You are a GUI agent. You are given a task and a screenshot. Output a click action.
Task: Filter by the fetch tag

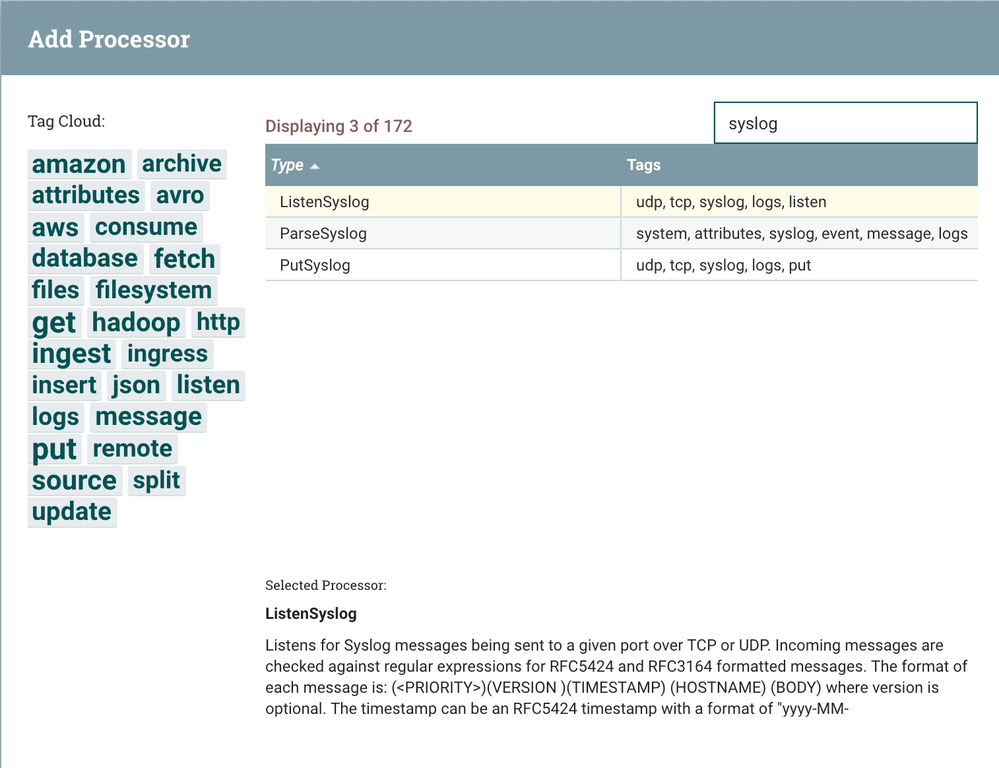(185, 259)
